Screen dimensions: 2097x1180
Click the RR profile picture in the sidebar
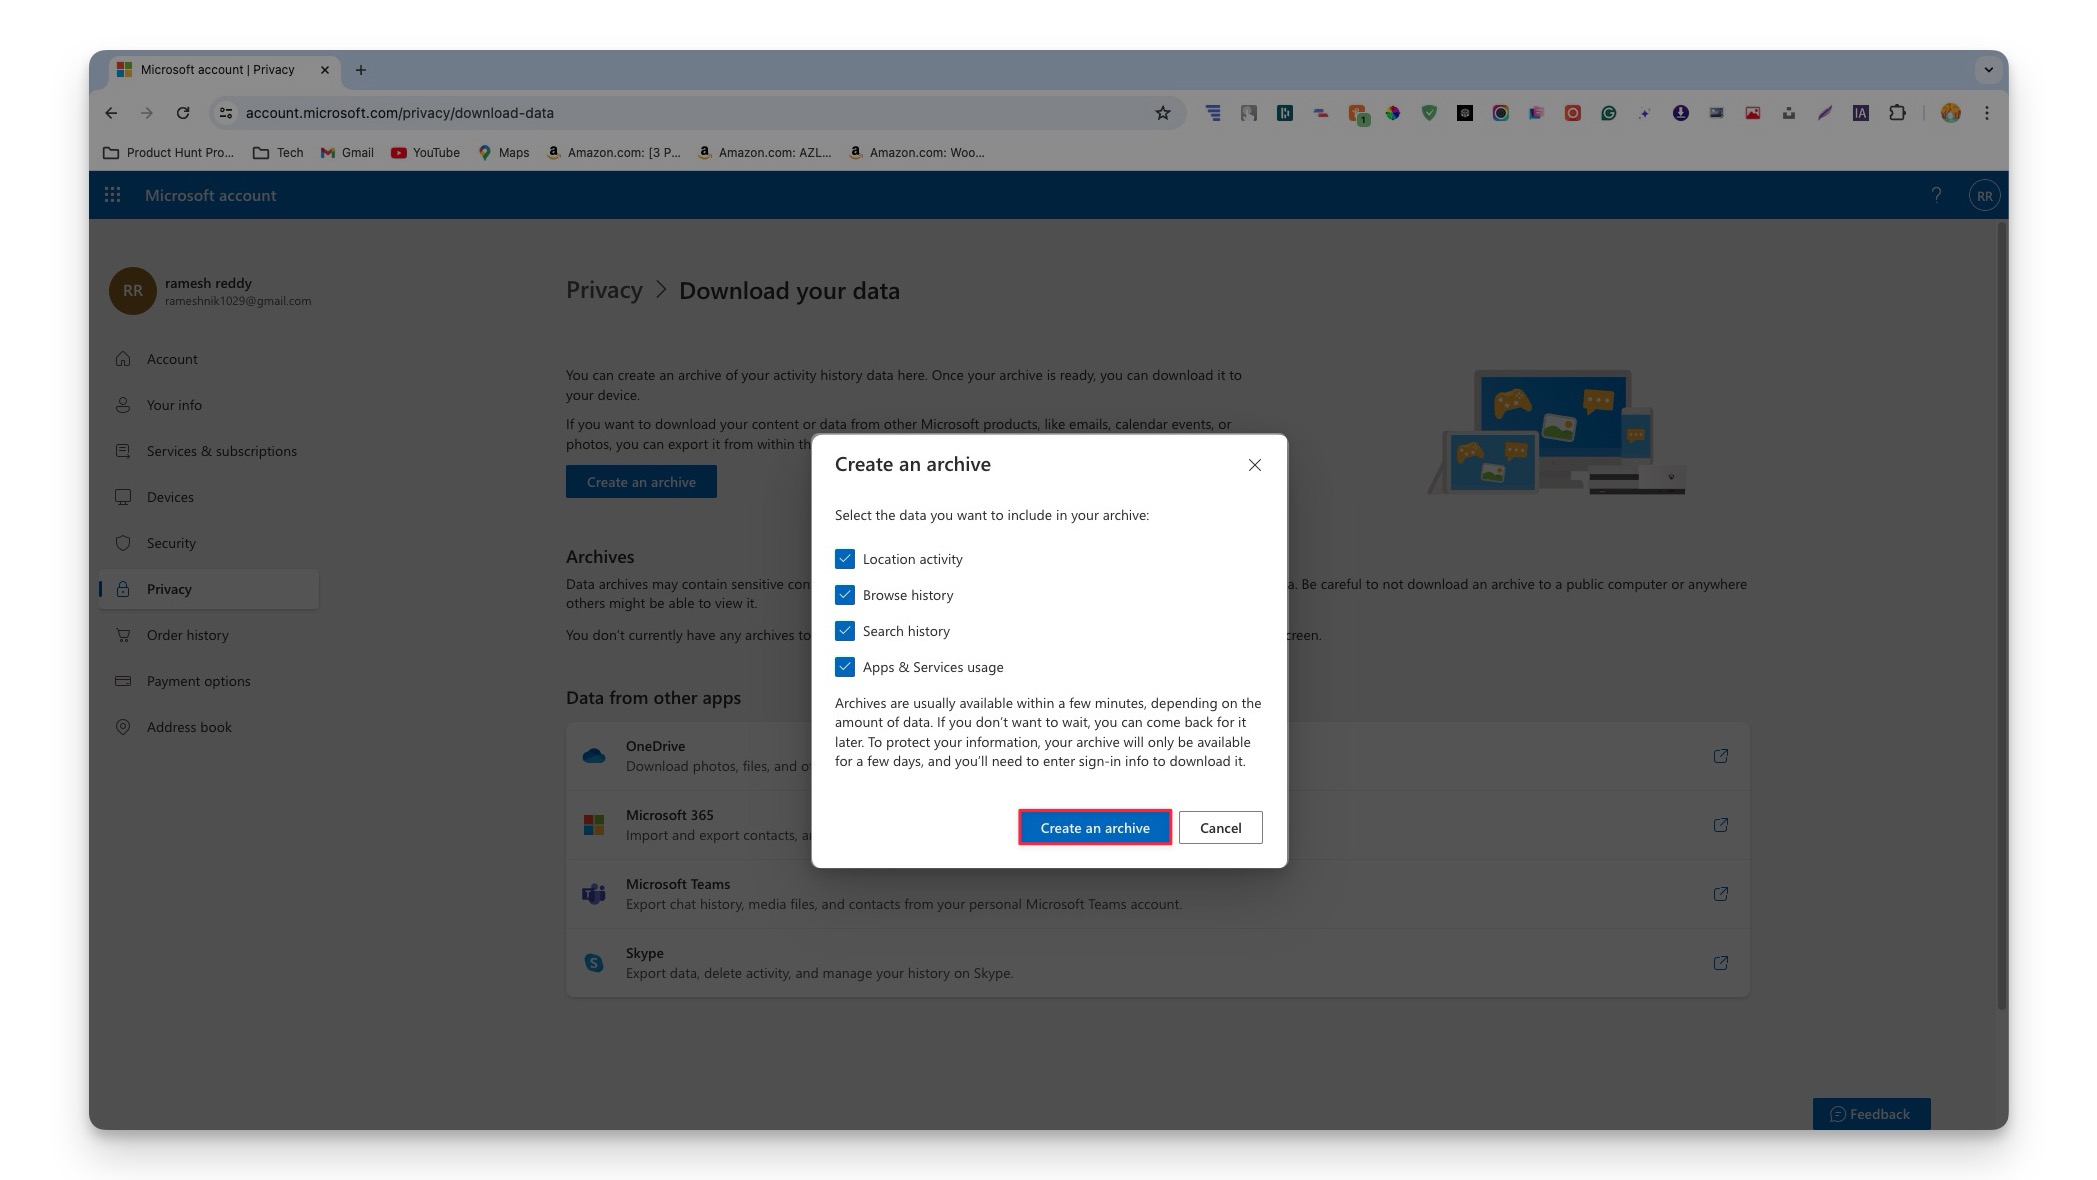(133, 291)
